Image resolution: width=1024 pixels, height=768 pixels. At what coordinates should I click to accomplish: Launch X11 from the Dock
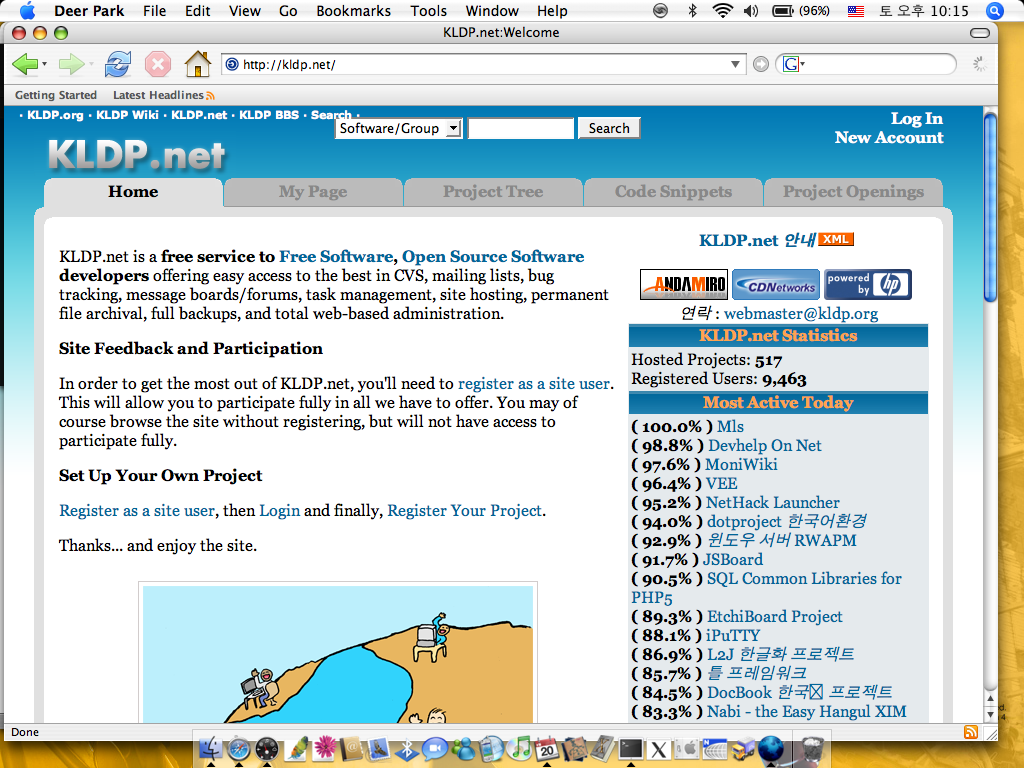(659, 750)
